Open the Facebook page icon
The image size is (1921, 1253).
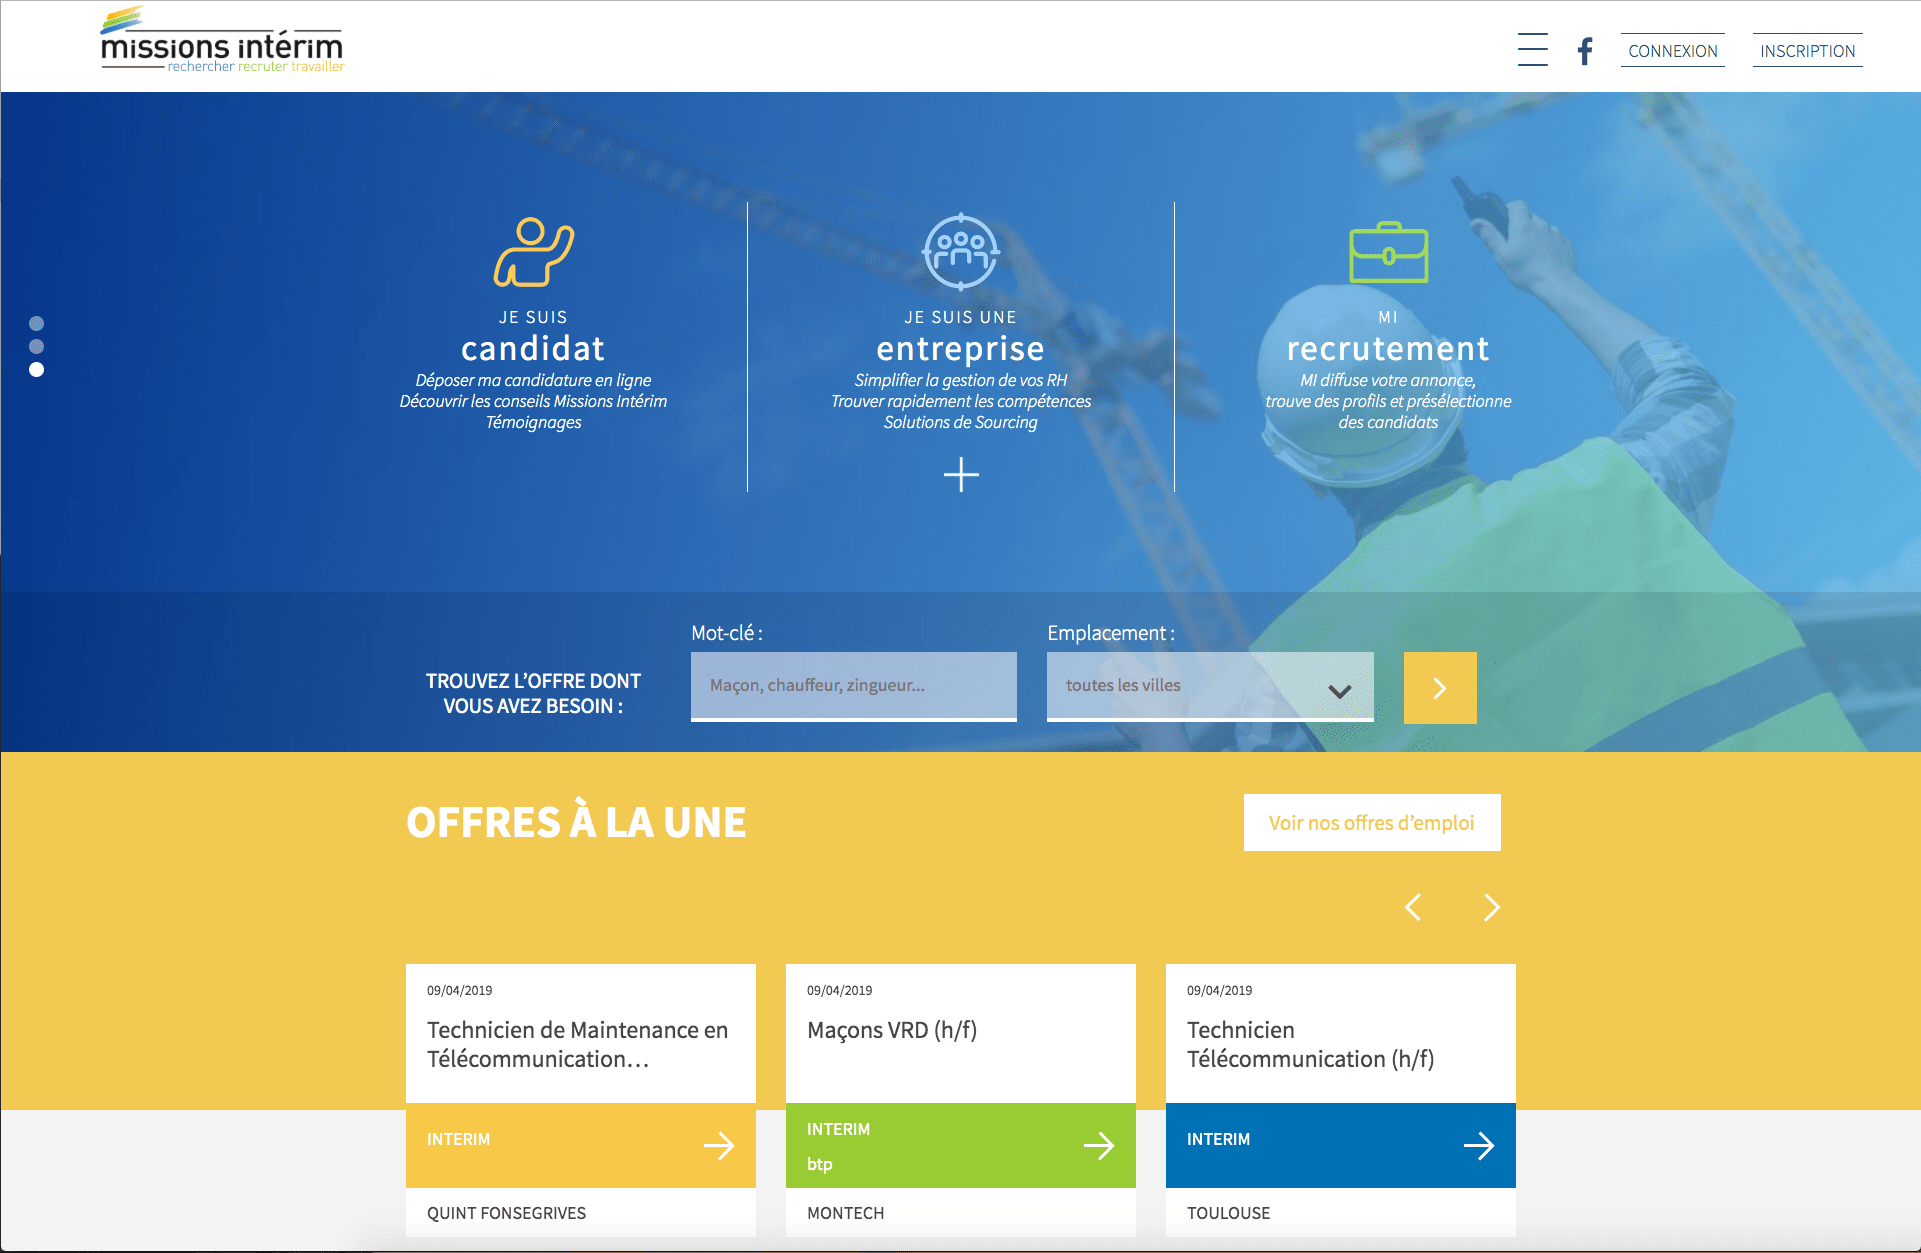click(1585, 51)
